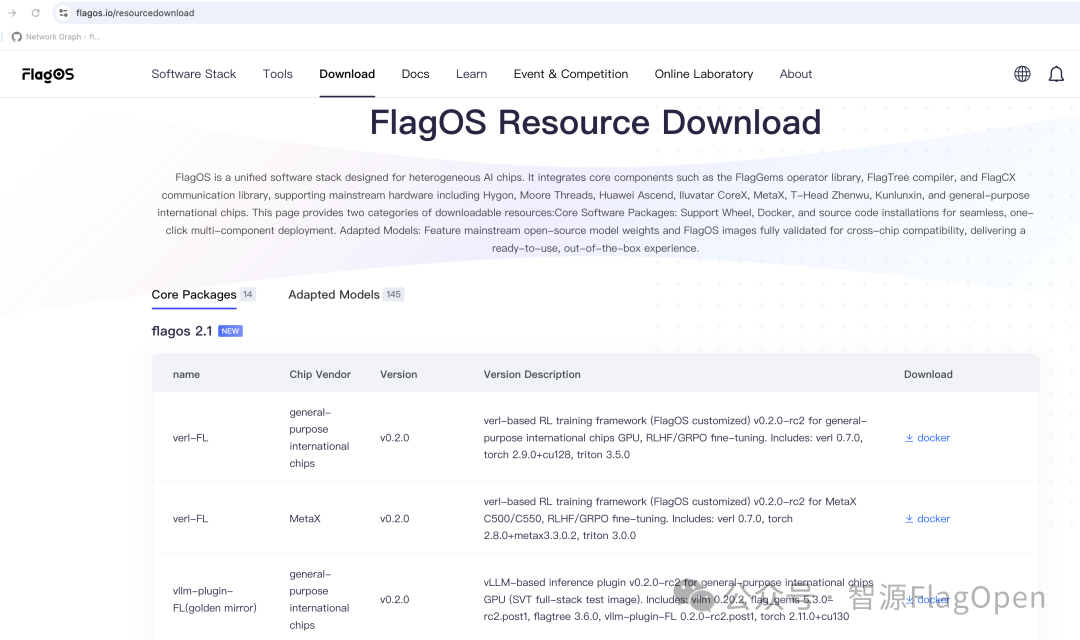Open the notifications bell icon

pos(1056,74)
